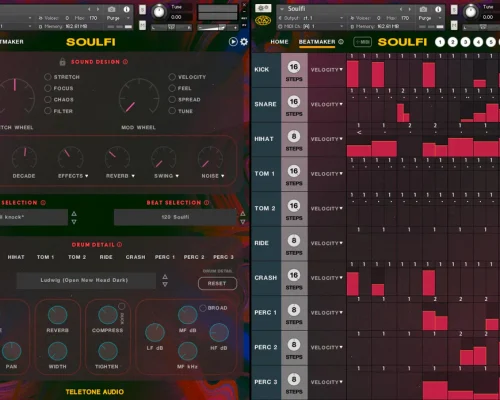The height and width of the screenshot is (400, 500).
Task: Select pattern slot 4 circle
Action: point(478,42)
